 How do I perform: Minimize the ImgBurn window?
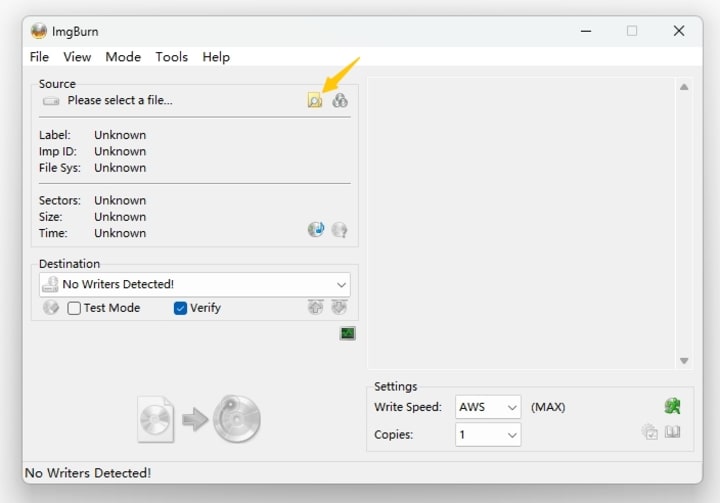[x=585, y=31]
